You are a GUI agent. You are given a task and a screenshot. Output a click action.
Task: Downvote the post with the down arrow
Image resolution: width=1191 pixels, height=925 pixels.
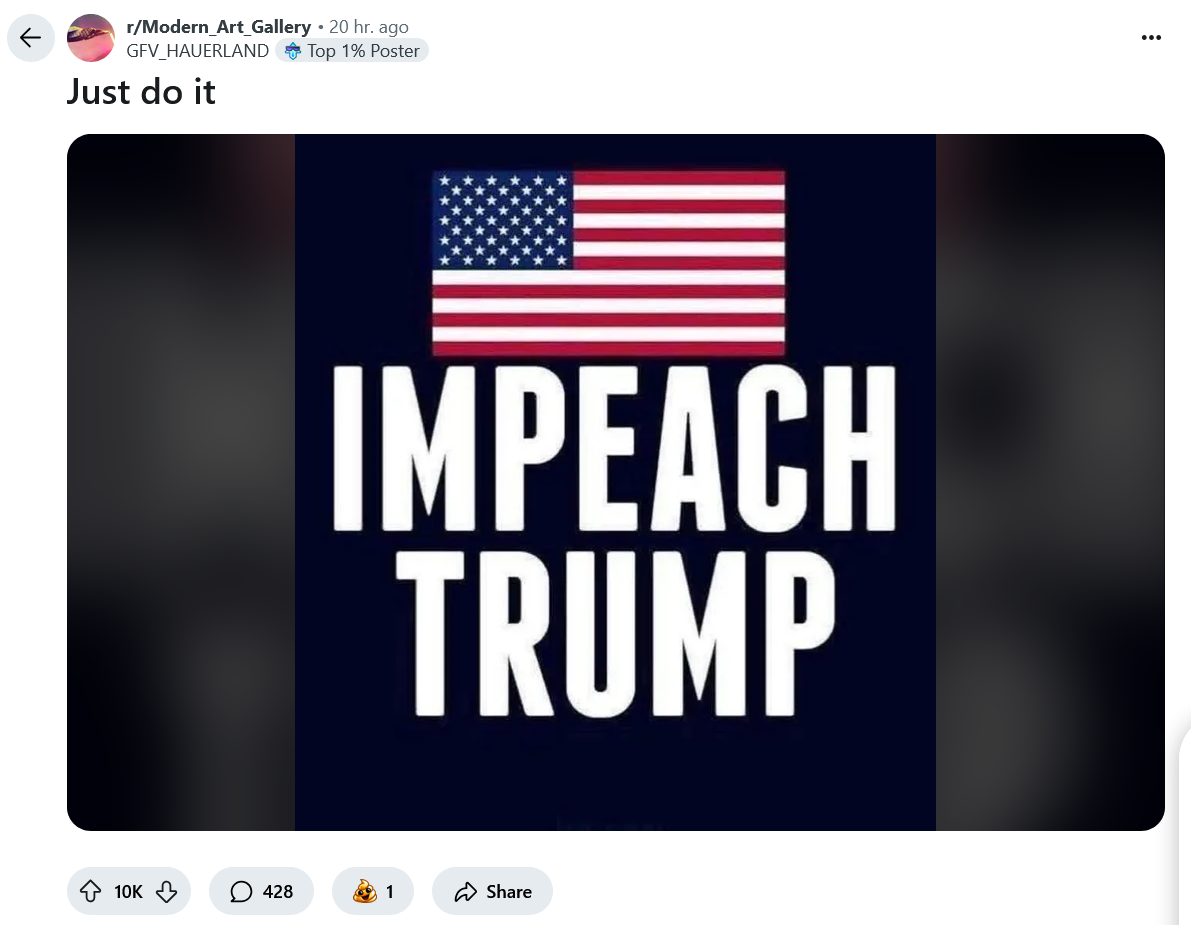pyautogui.click(x=166, y=891)
